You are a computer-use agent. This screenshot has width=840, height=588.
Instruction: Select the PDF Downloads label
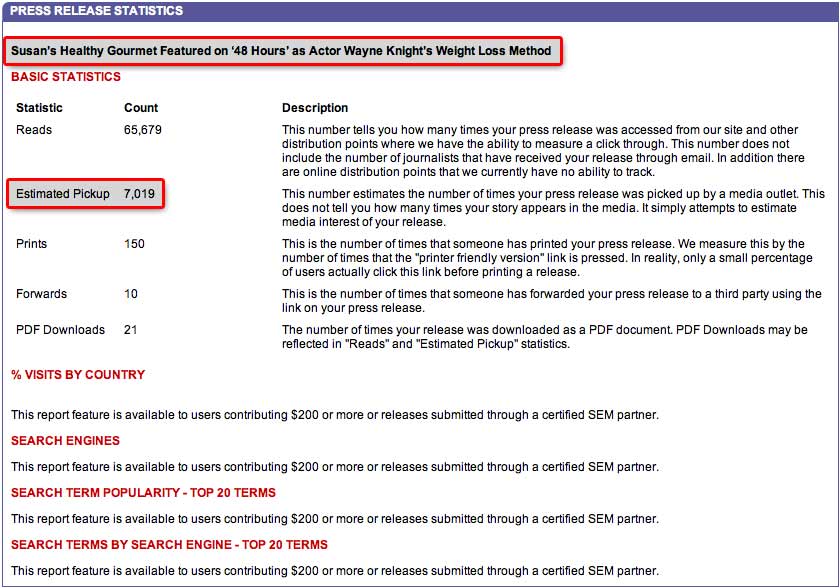[x=61, y=329]
